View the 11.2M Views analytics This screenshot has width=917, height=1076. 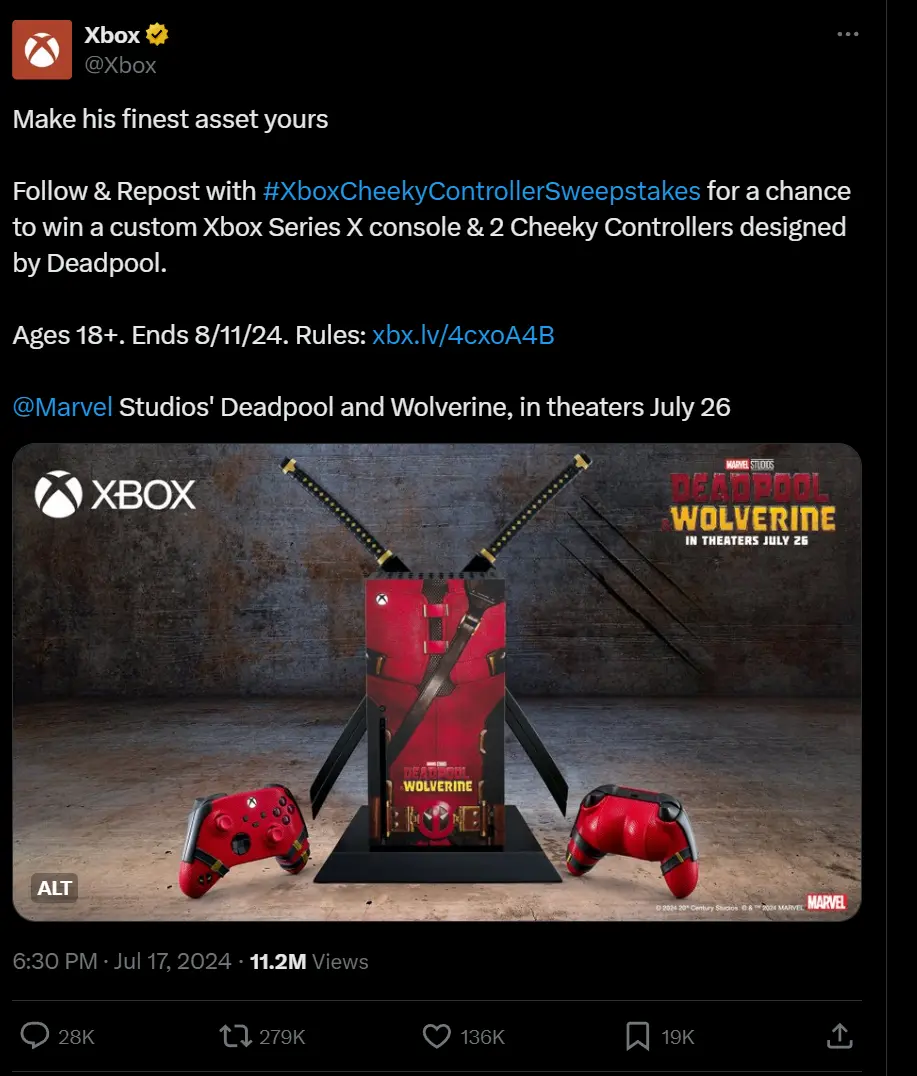(309, 961)
